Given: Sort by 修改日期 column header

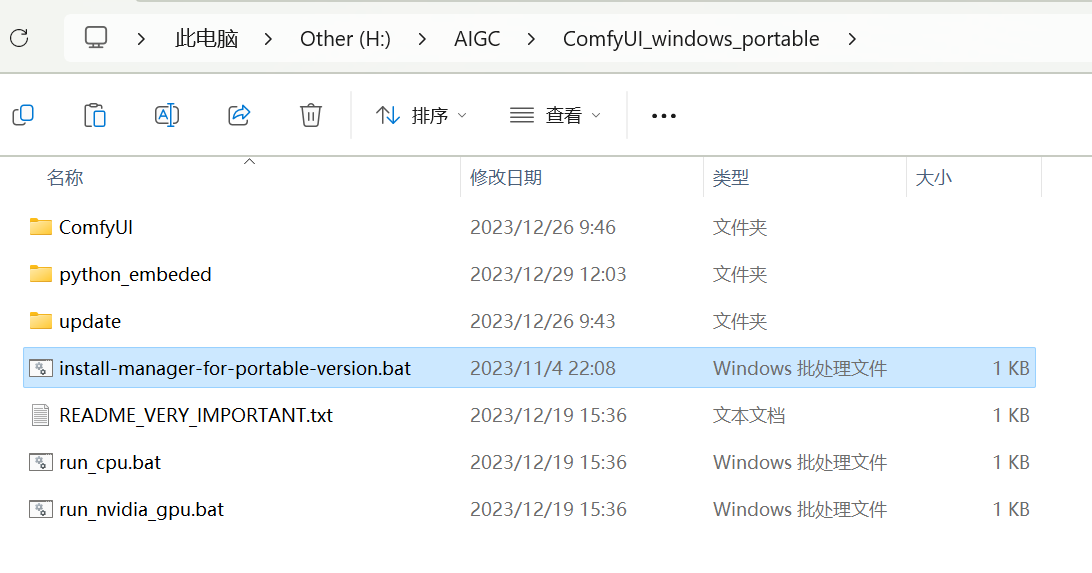Looking at the screenshot, I should (506, 178).
